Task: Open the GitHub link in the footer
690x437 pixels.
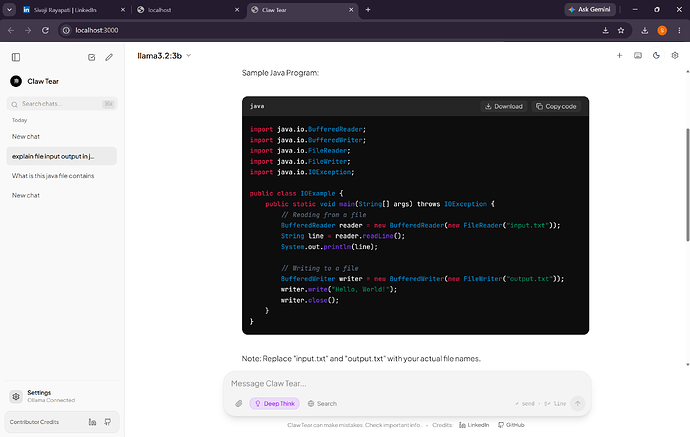Action: coord(511,425)
